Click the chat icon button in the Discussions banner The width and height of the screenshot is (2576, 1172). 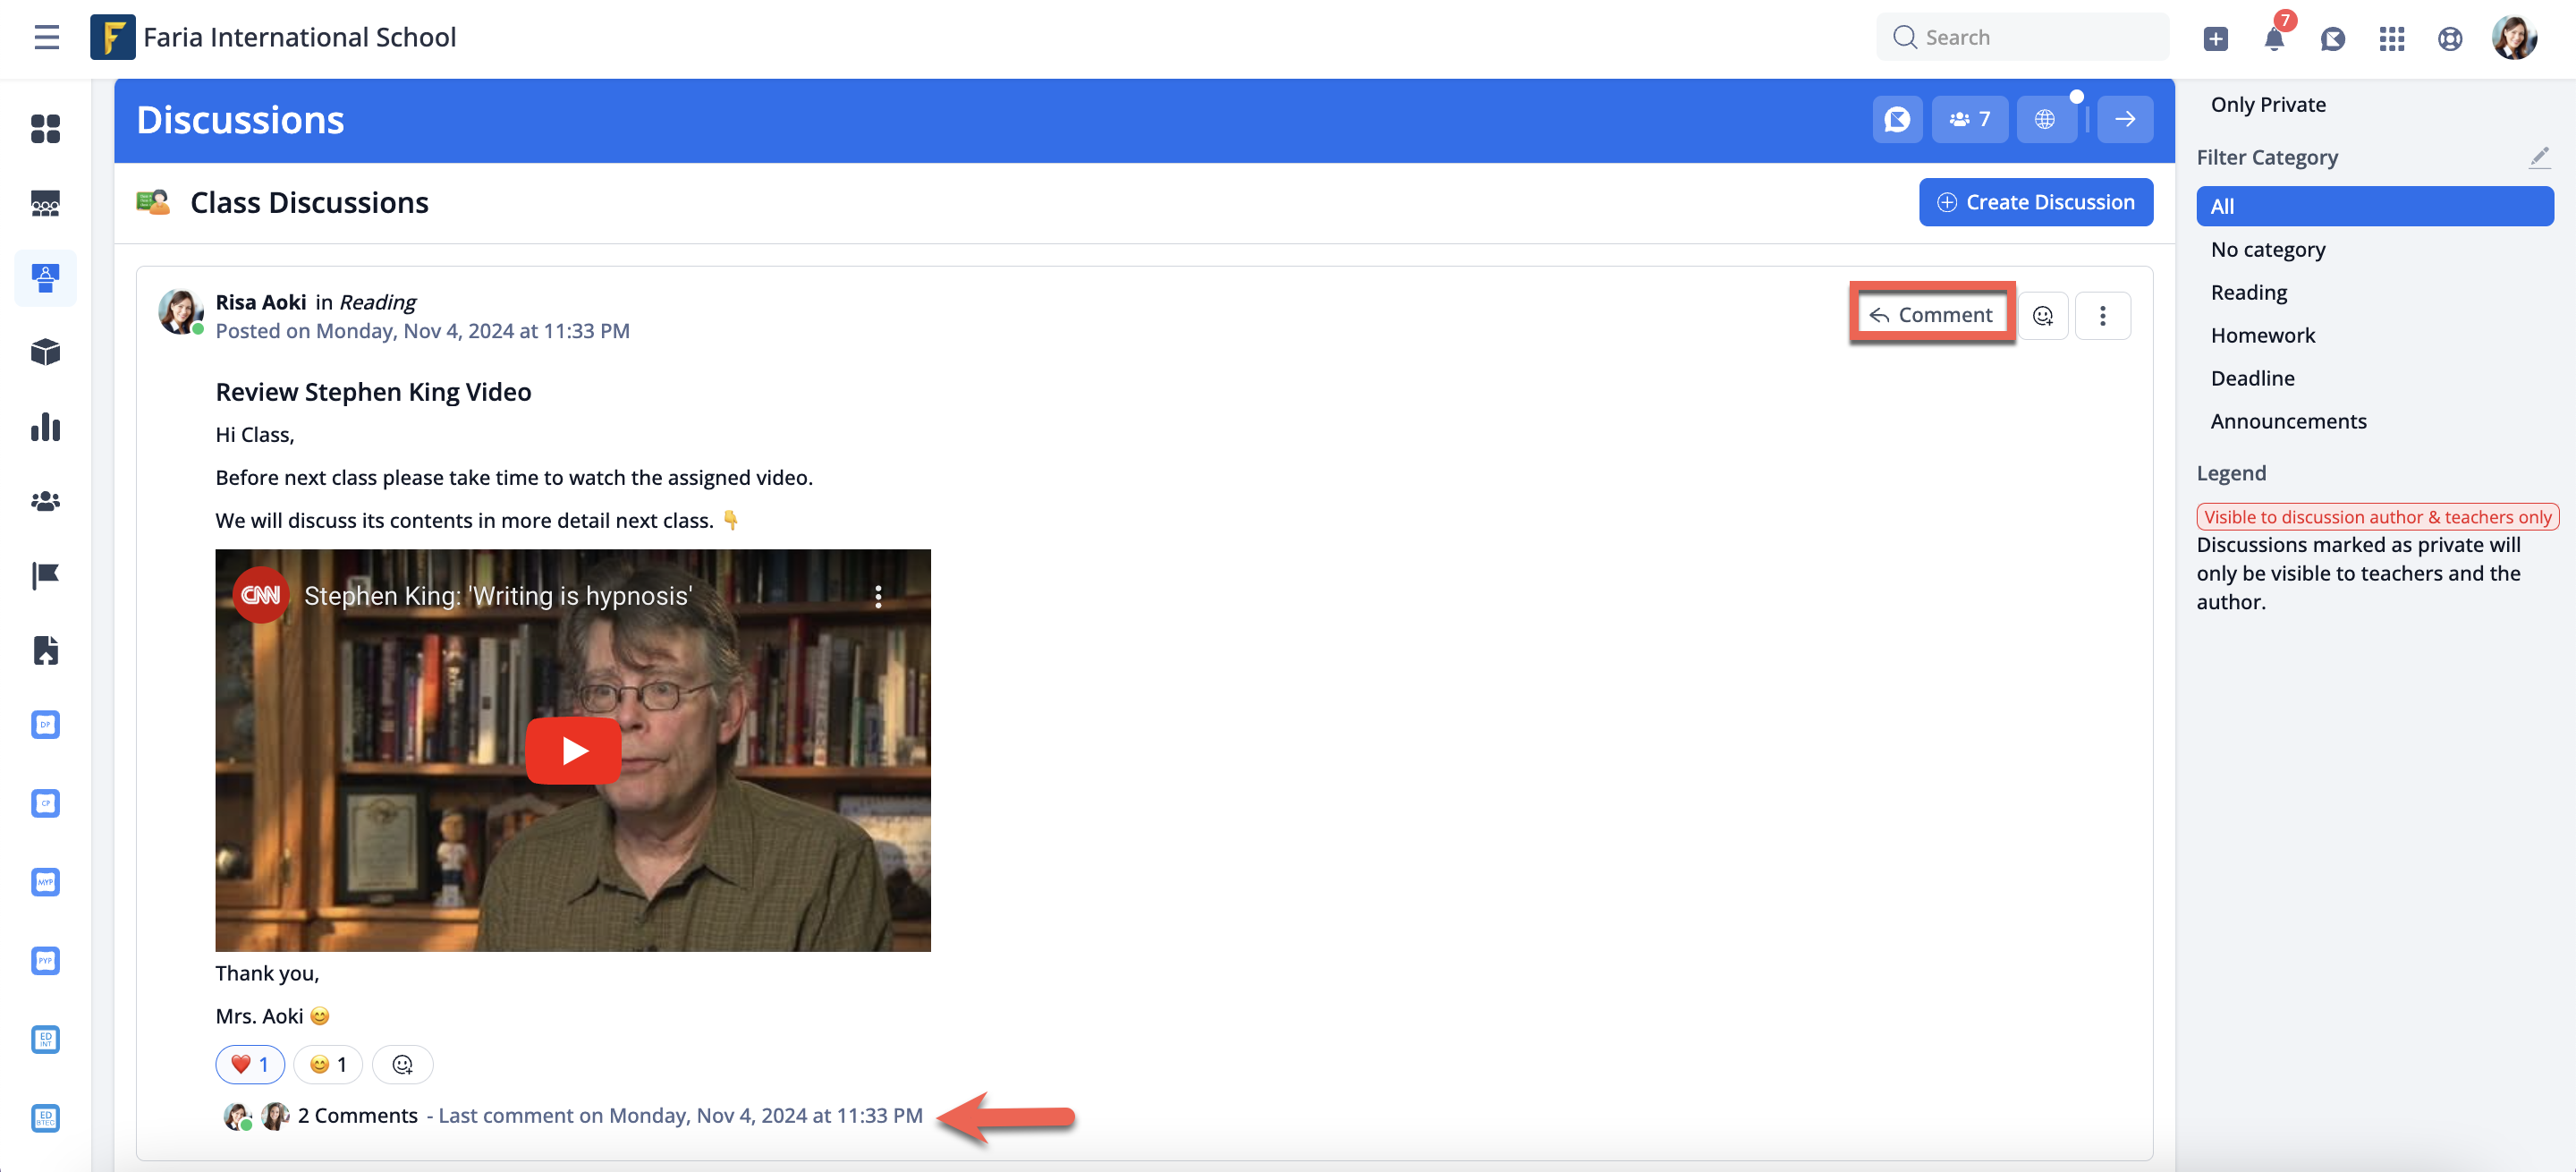(x=1897, y=120)
